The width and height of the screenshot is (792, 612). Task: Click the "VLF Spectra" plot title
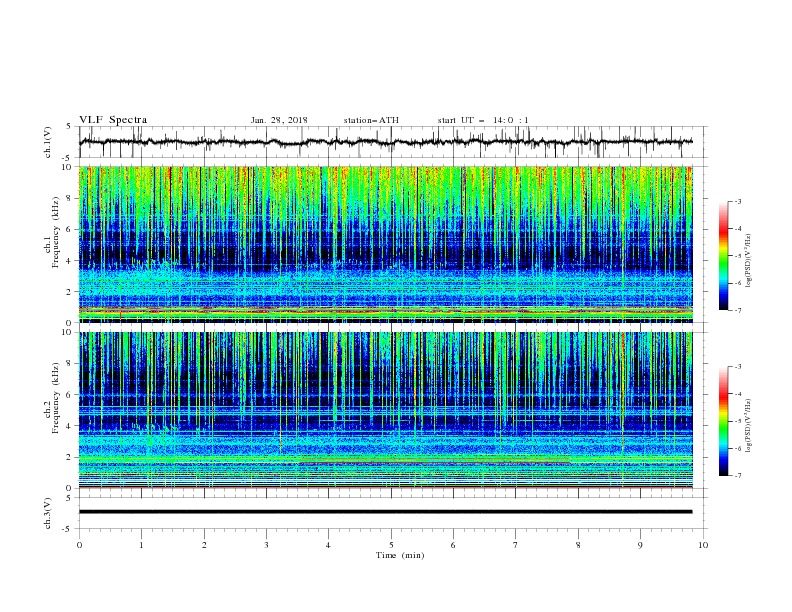pyautogui.click(x=113, y=120)
